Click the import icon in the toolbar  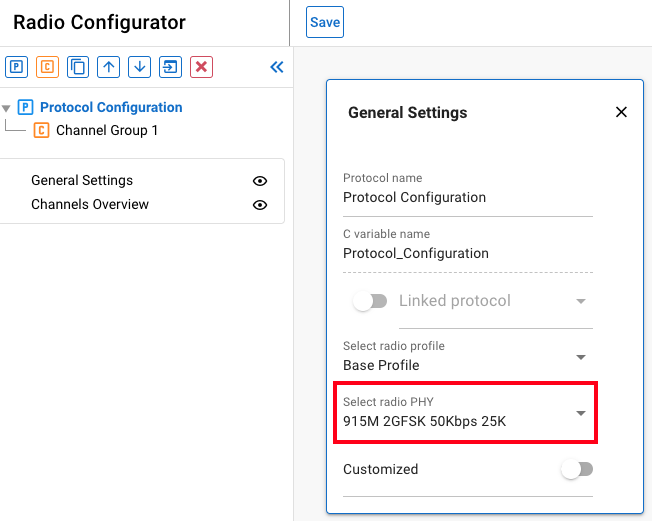[x=171, y=67]
